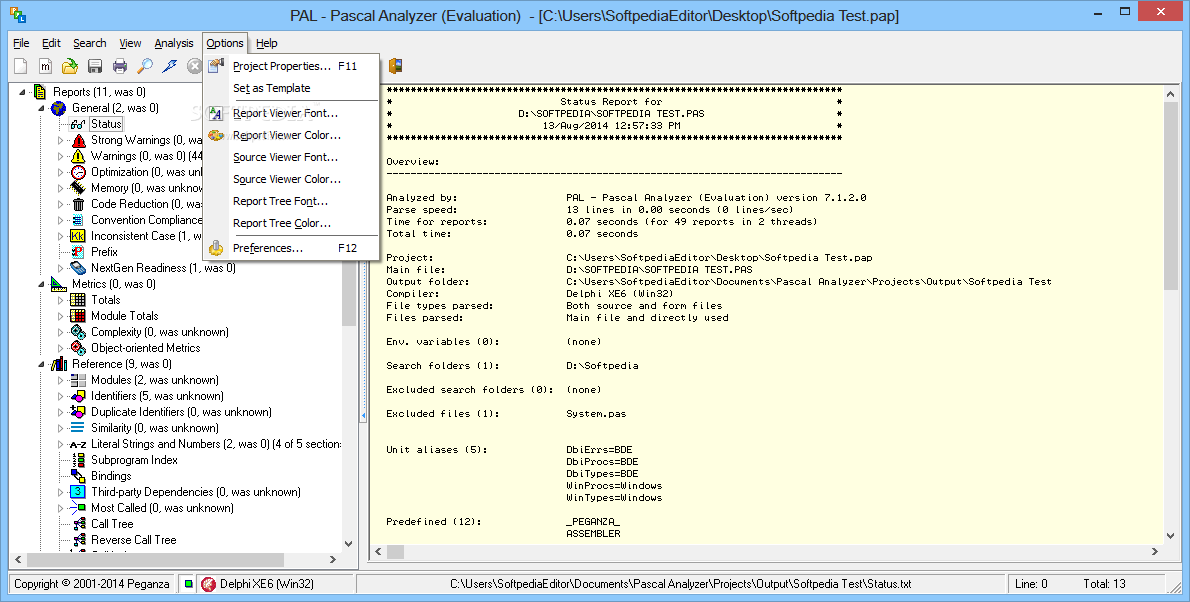Image resolution: width=1190 pixels, height=602 pixels.
Task: Open the Edit menu
Action: point(51,43)
